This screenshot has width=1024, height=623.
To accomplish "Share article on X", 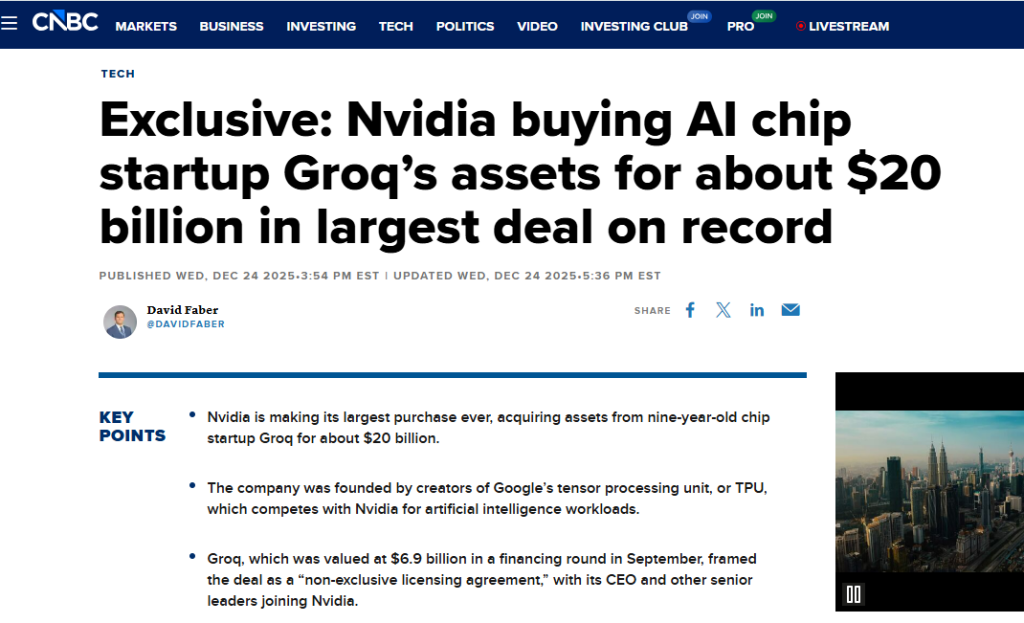I will coord(723,310).
